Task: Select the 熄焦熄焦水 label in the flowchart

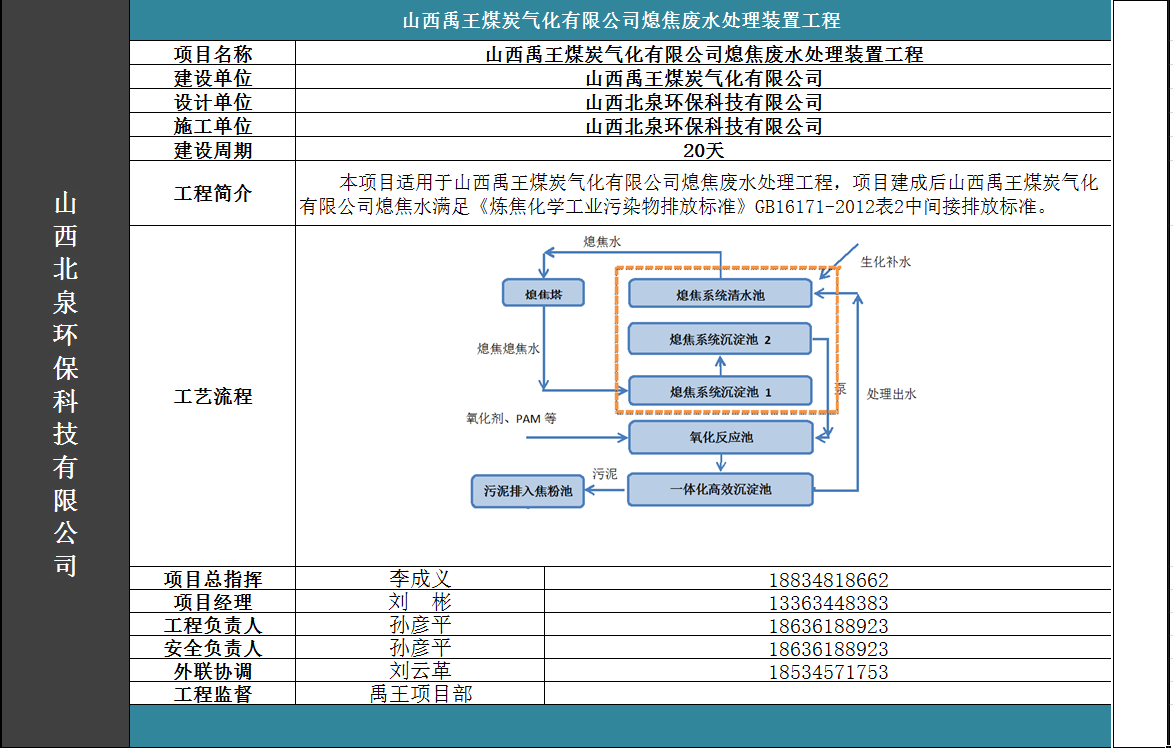Action: [x=509, y=349]
